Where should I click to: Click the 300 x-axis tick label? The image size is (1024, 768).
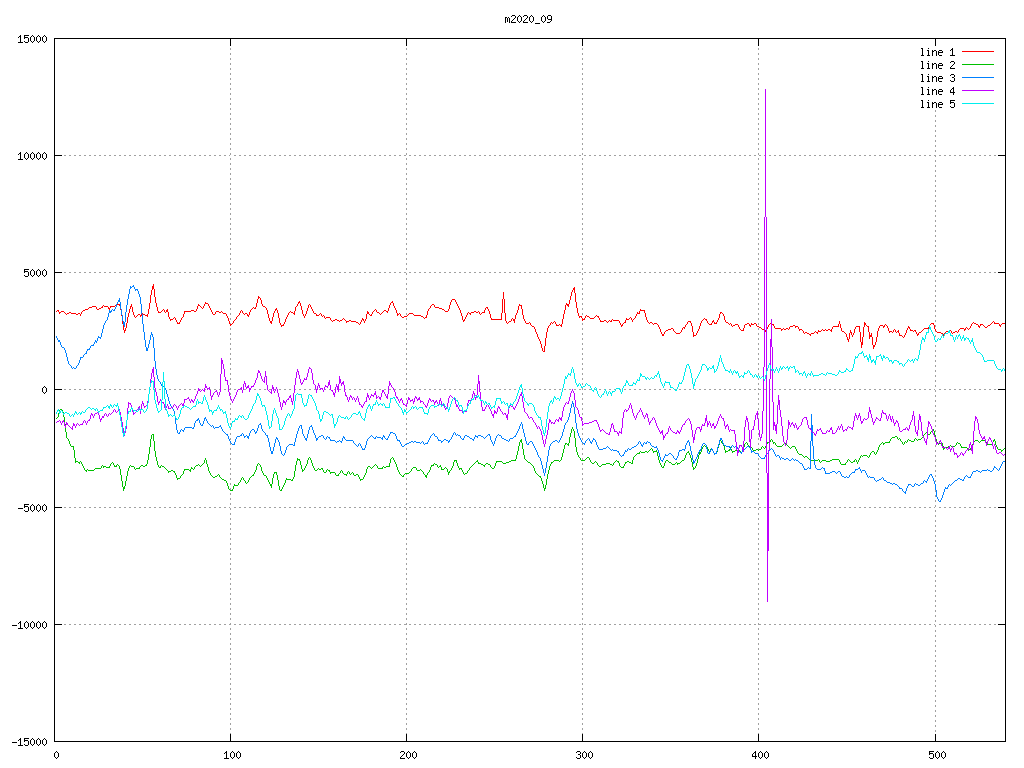click(x=583, y=756)
